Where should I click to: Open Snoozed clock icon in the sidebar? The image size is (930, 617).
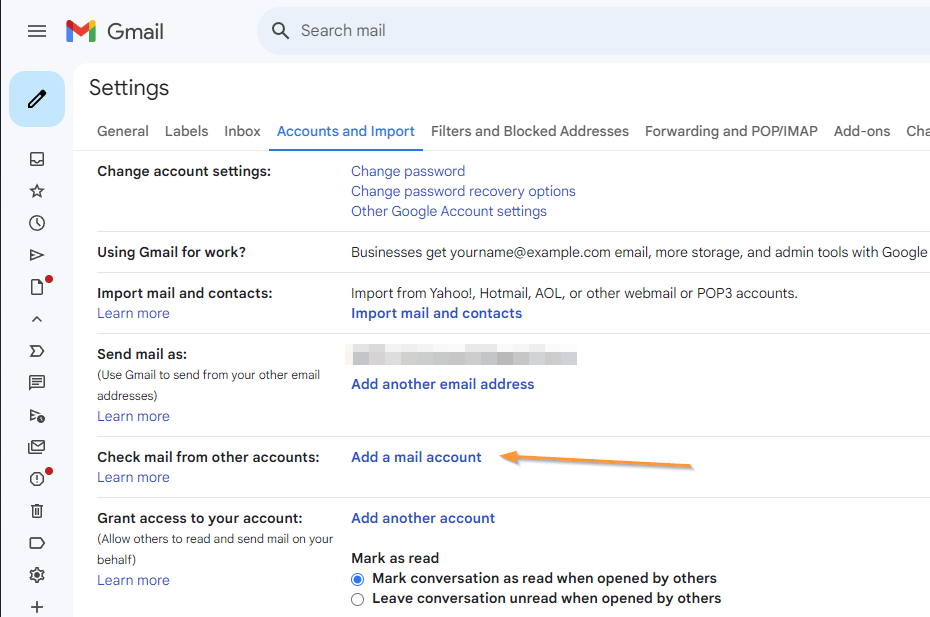[x=37, y=223]
